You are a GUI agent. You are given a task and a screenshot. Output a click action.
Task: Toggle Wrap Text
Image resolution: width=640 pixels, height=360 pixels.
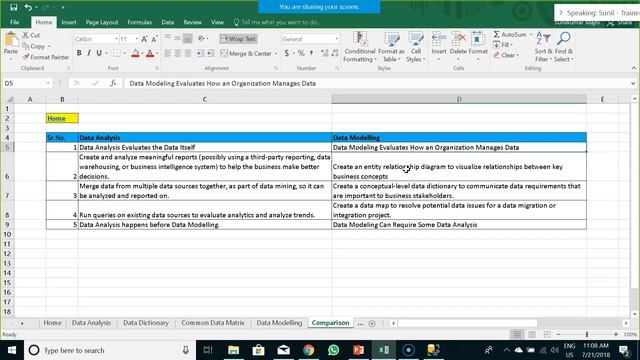point(238,39)
